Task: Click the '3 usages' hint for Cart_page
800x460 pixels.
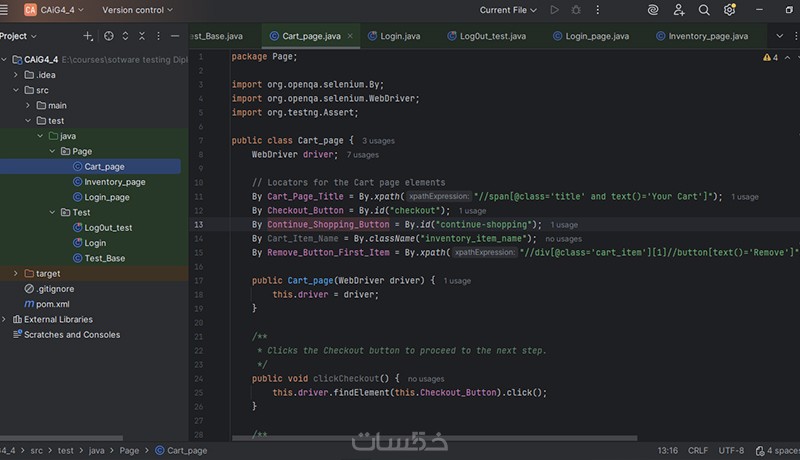Action: tap(378, 141)
